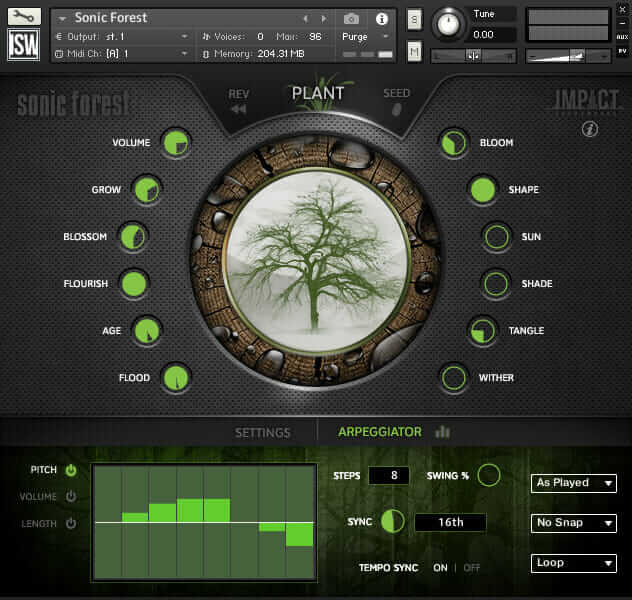
Task: Click the STEPS value field showing 8
Action: (x=389, y=475)
